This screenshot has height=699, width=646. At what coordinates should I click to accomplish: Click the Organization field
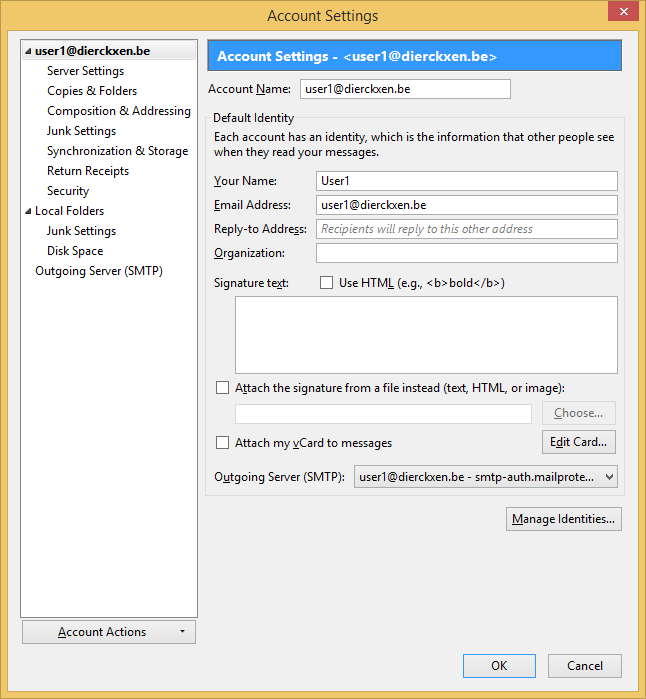[467, 253]
